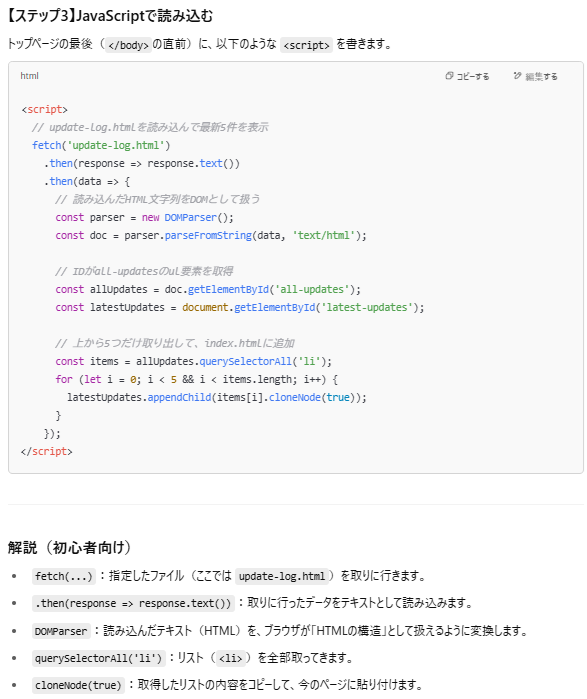Viewport: 587px width, 699px height.
Task: Click inline <script> tag in the intro sentence
Action: pos(306,45)
